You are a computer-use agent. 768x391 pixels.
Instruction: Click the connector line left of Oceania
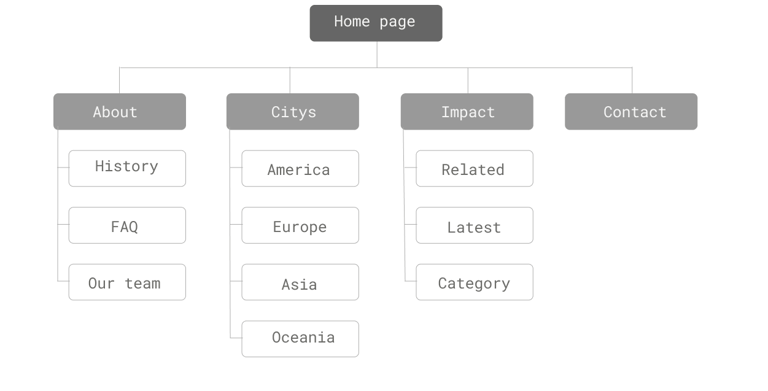(236, 338)
